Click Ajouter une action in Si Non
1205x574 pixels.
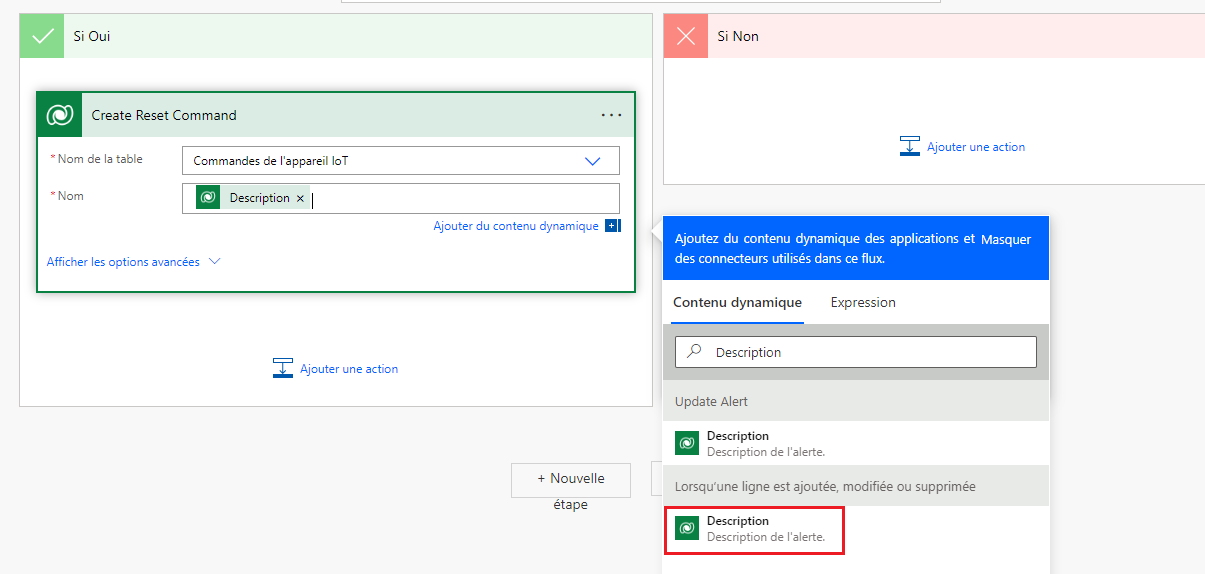976,147
